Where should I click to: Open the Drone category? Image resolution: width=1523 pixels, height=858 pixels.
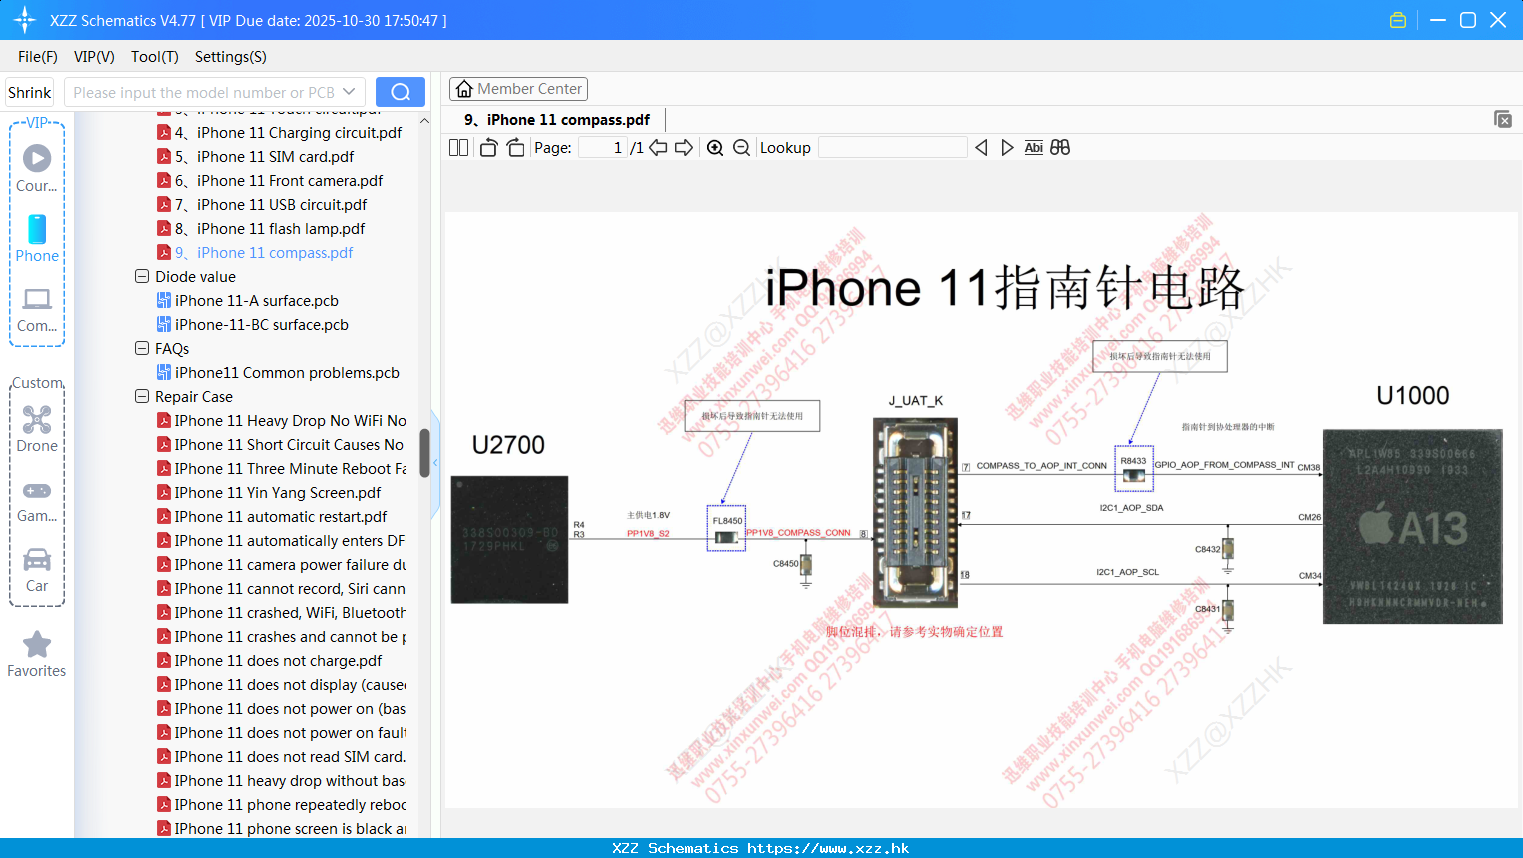click(37, 429)
